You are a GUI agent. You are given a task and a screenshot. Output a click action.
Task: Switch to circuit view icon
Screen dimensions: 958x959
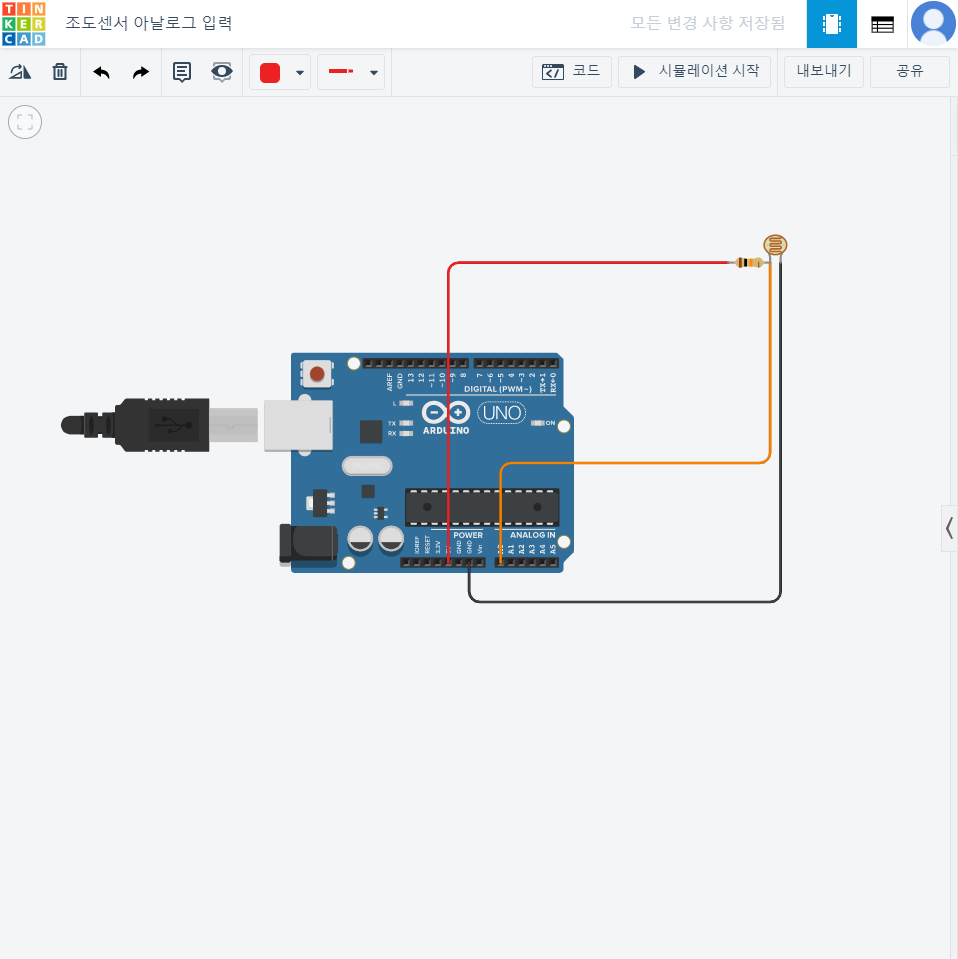pyautogui.click(x=831, y=24)
